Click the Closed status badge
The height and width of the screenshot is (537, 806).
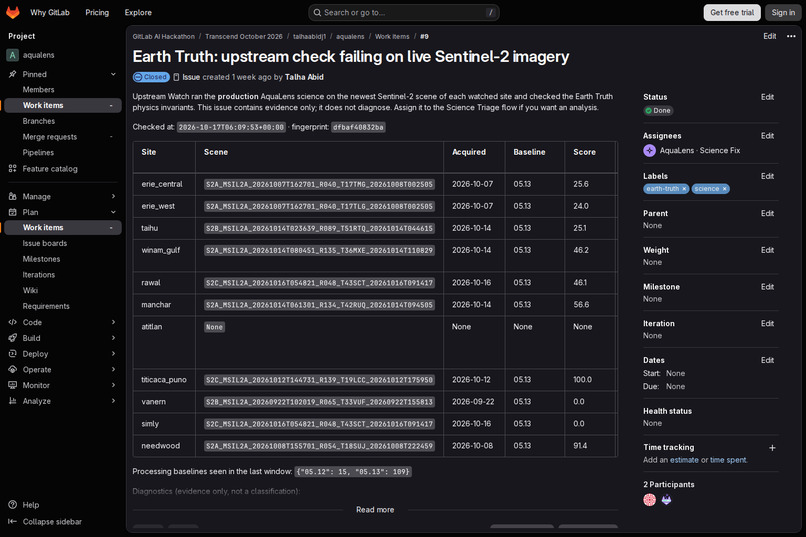(x=151, y=77)
